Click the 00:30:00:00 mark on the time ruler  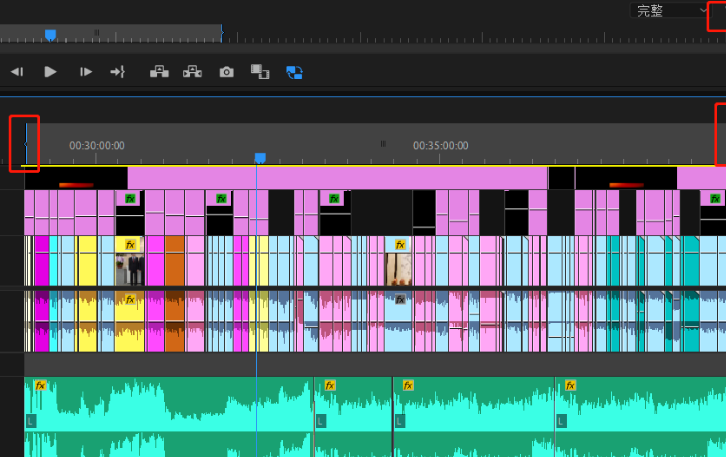point(97,145)
